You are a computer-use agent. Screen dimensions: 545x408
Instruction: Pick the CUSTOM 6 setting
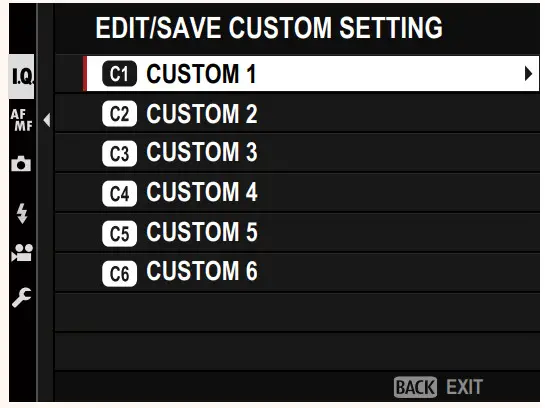coord(297,272)
